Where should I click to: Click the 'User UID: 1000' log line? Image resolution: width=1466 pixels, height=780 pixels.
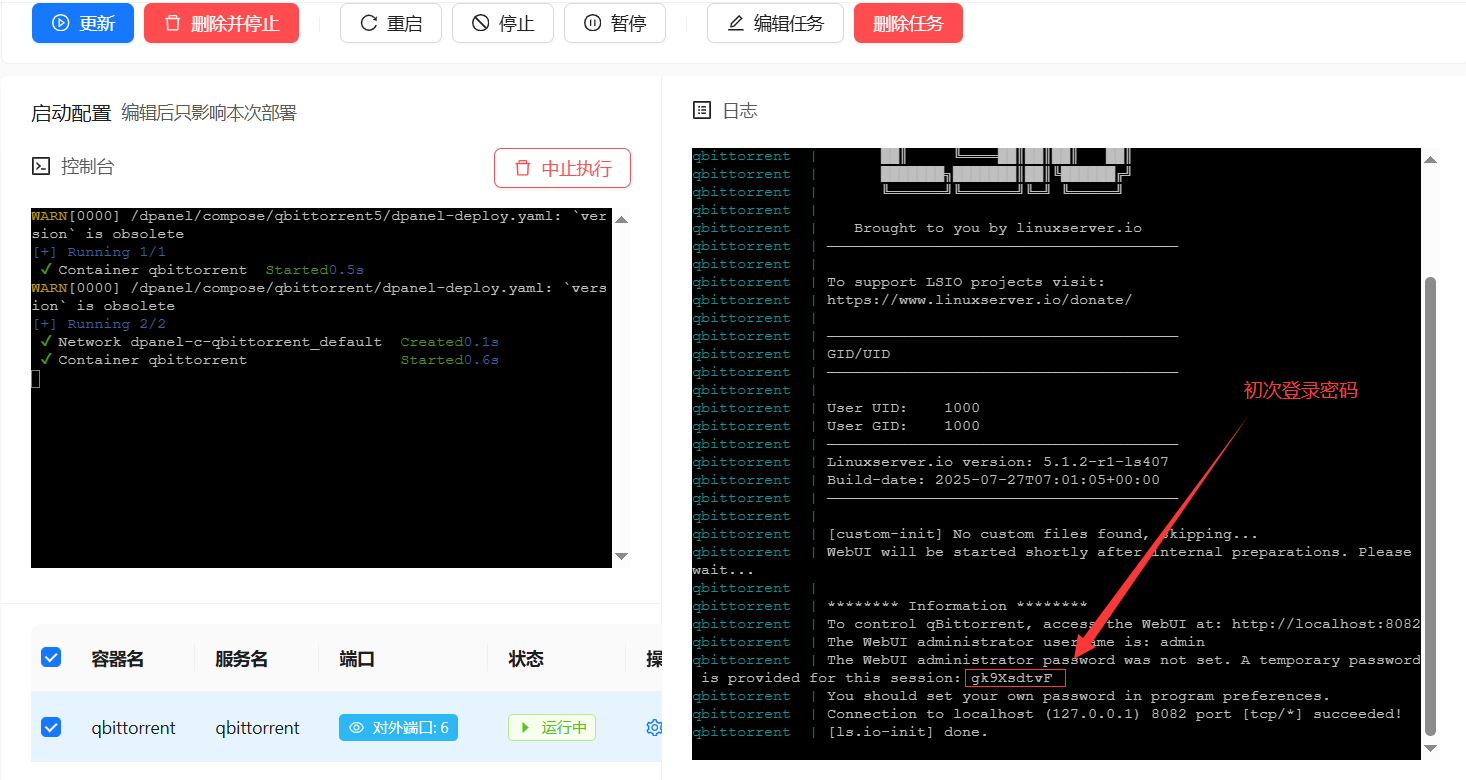(903, 408)
